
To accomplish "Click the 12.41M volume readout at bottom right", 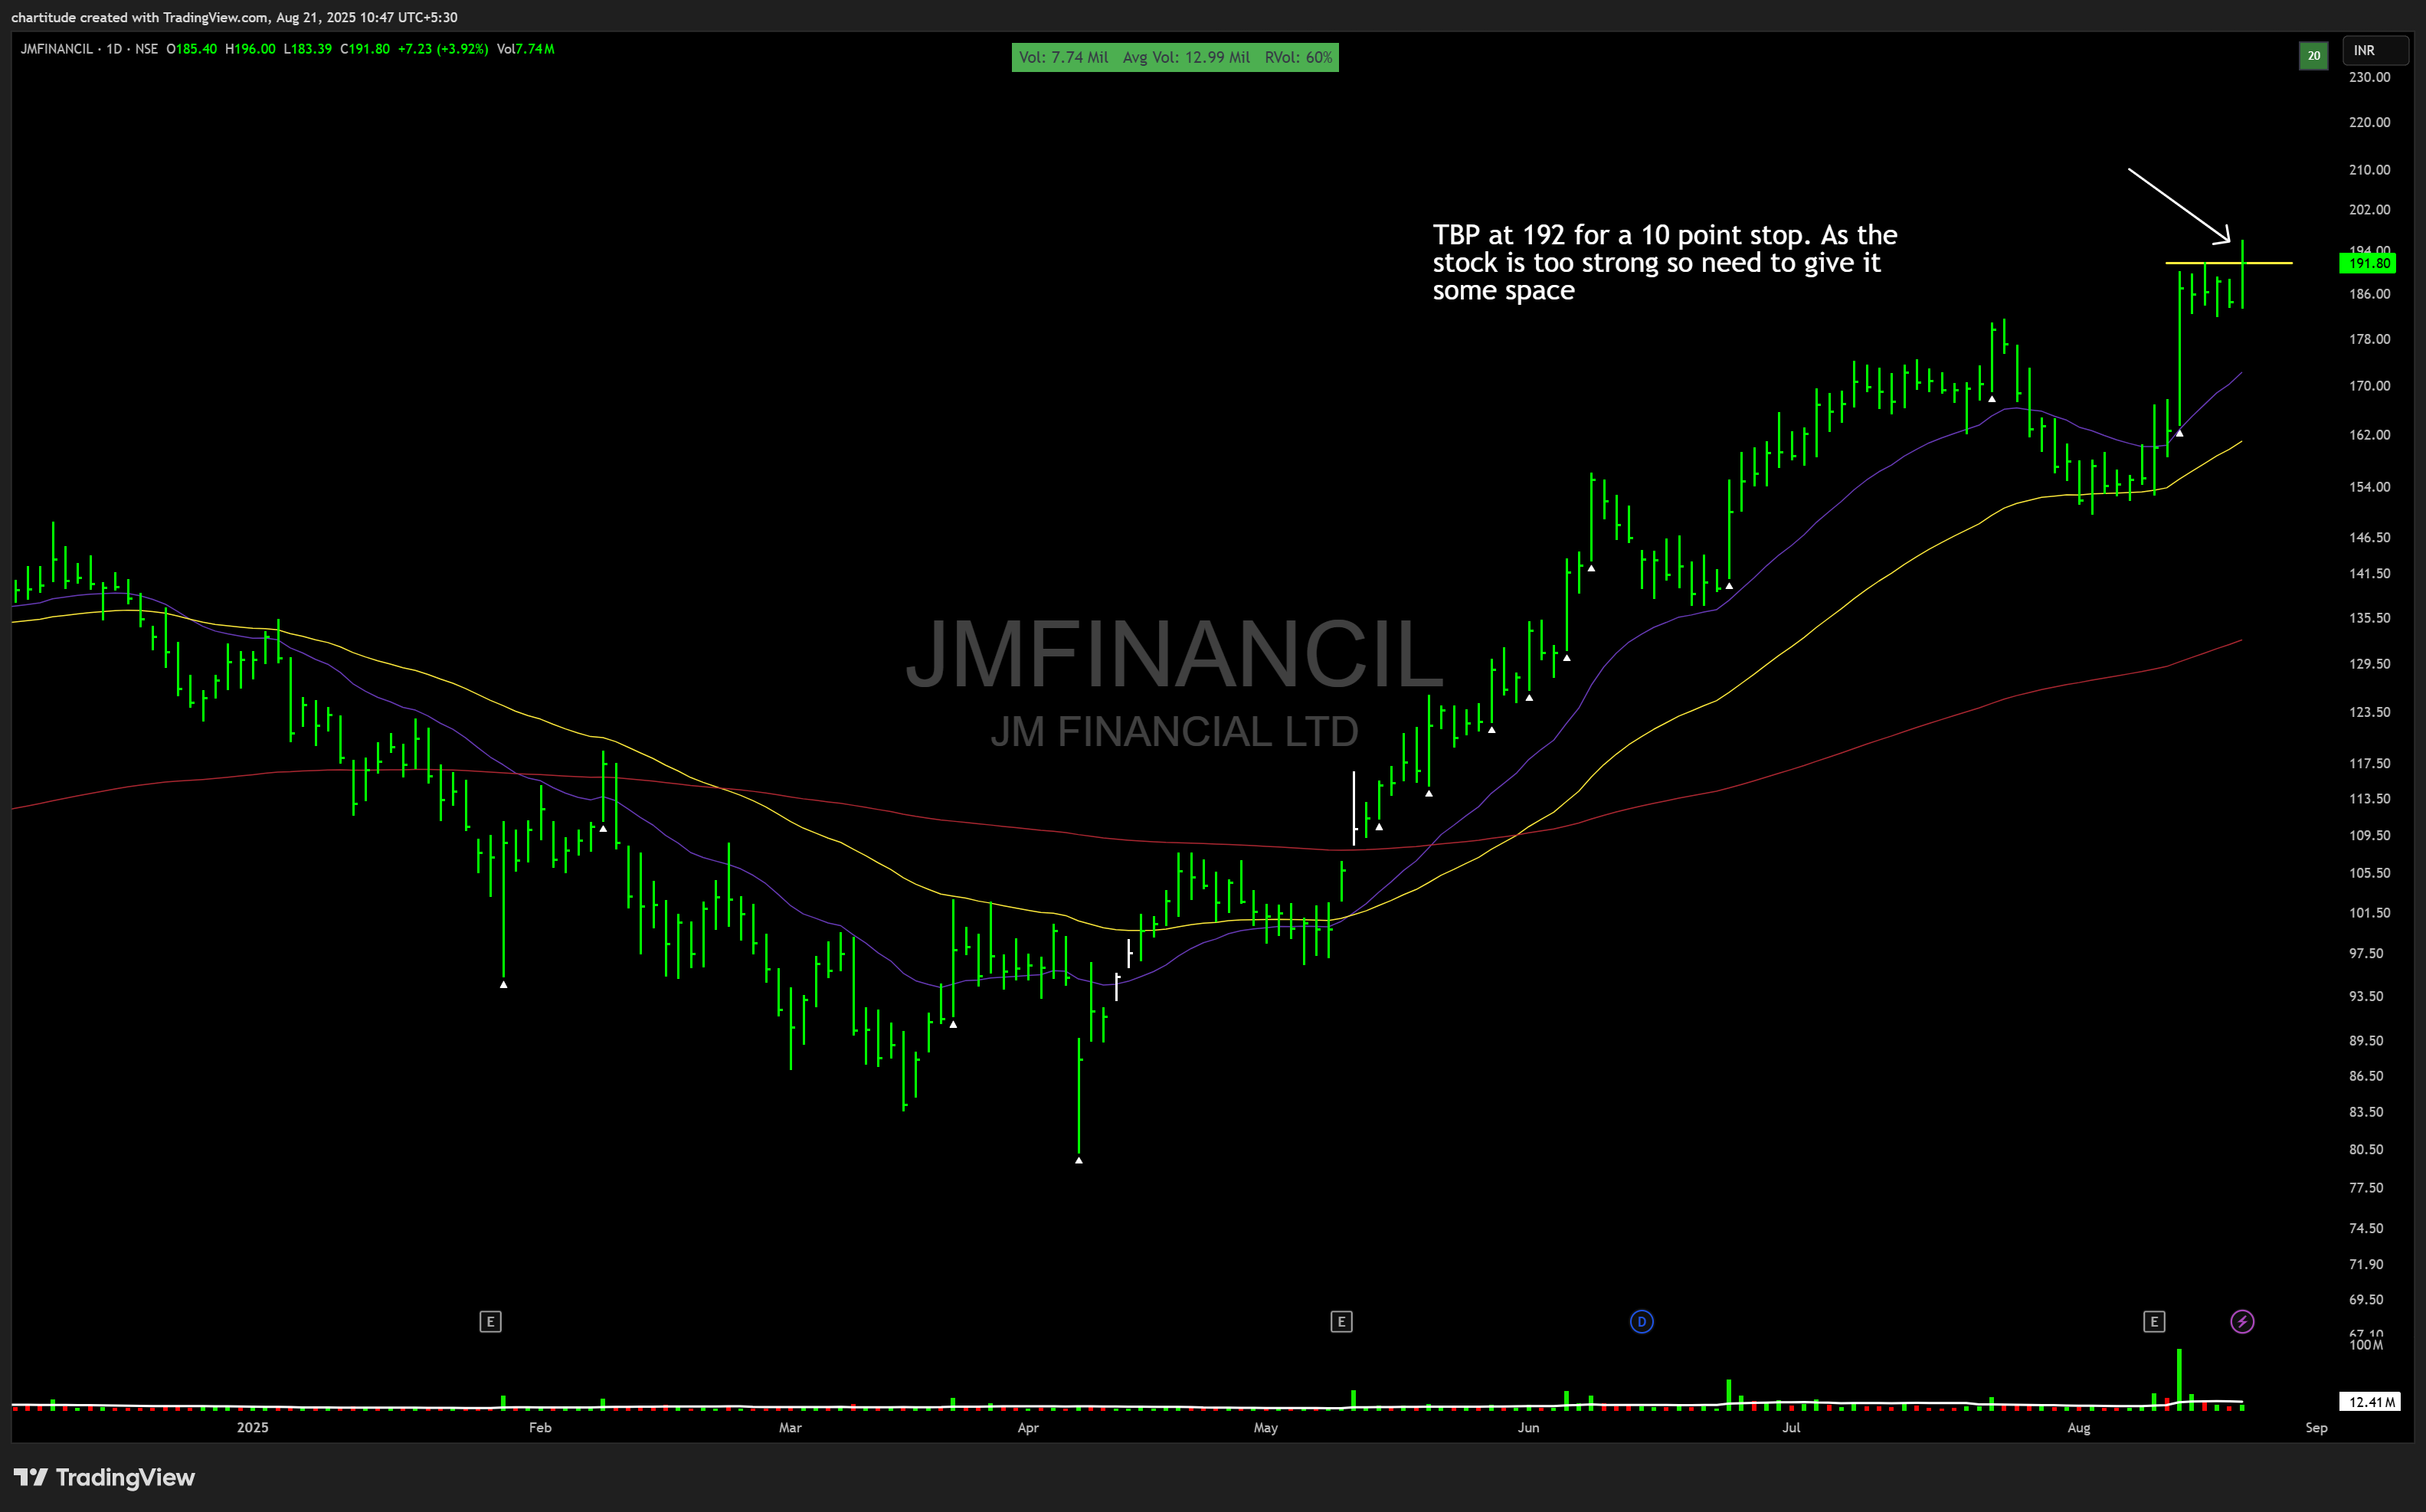I will (2370, 1401).
